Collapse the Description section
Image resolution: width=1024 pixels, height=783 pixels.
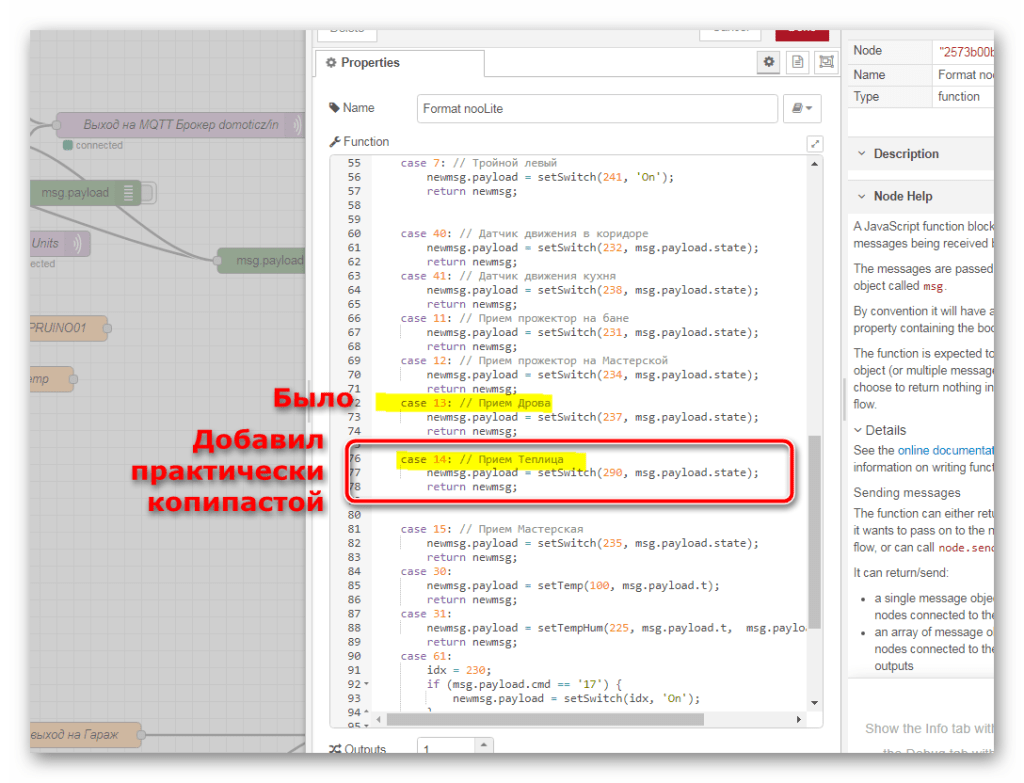pos(861,154)
